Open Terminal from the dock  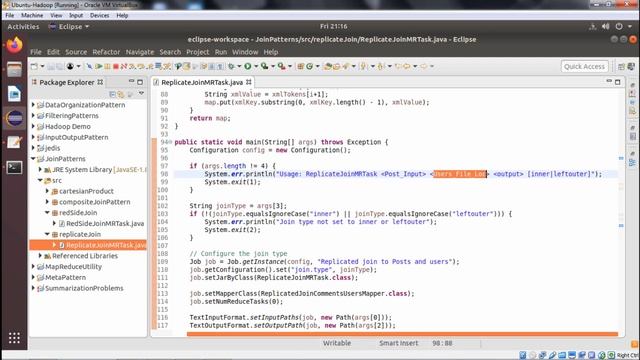point(14,167)
